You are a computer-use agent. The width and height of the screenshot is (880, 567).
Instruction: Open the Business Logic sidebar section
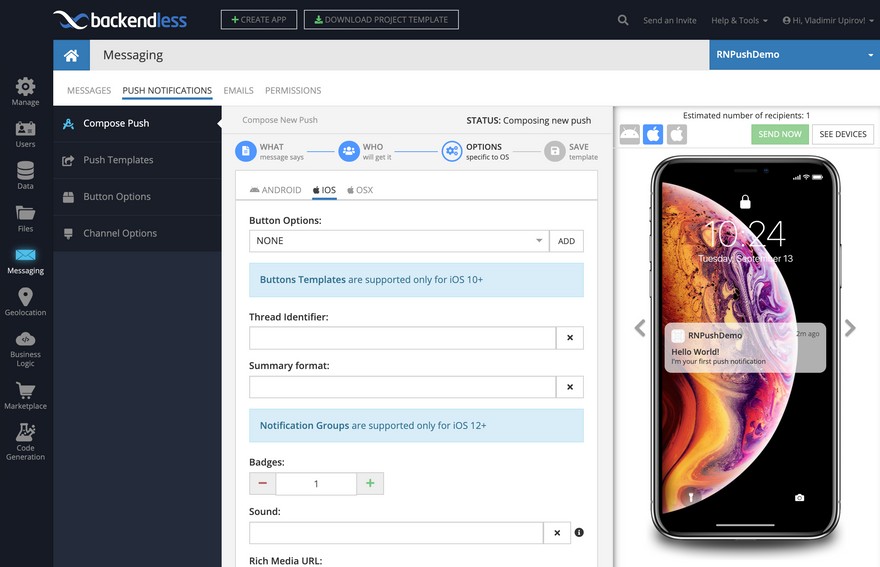pyautogui.click(x=25, y=345)
